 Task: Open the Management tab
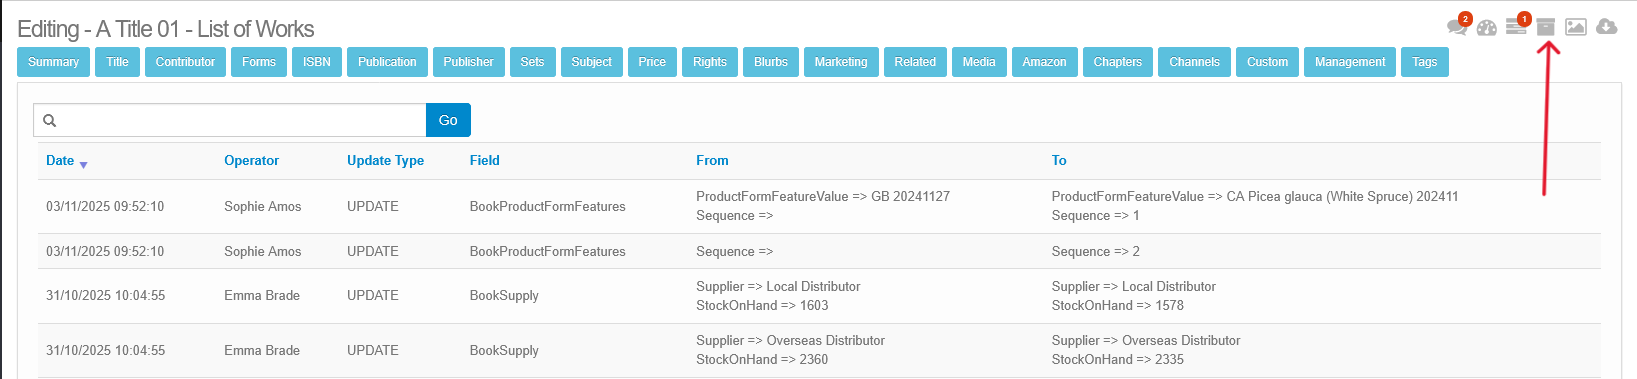click(1350, 62)
